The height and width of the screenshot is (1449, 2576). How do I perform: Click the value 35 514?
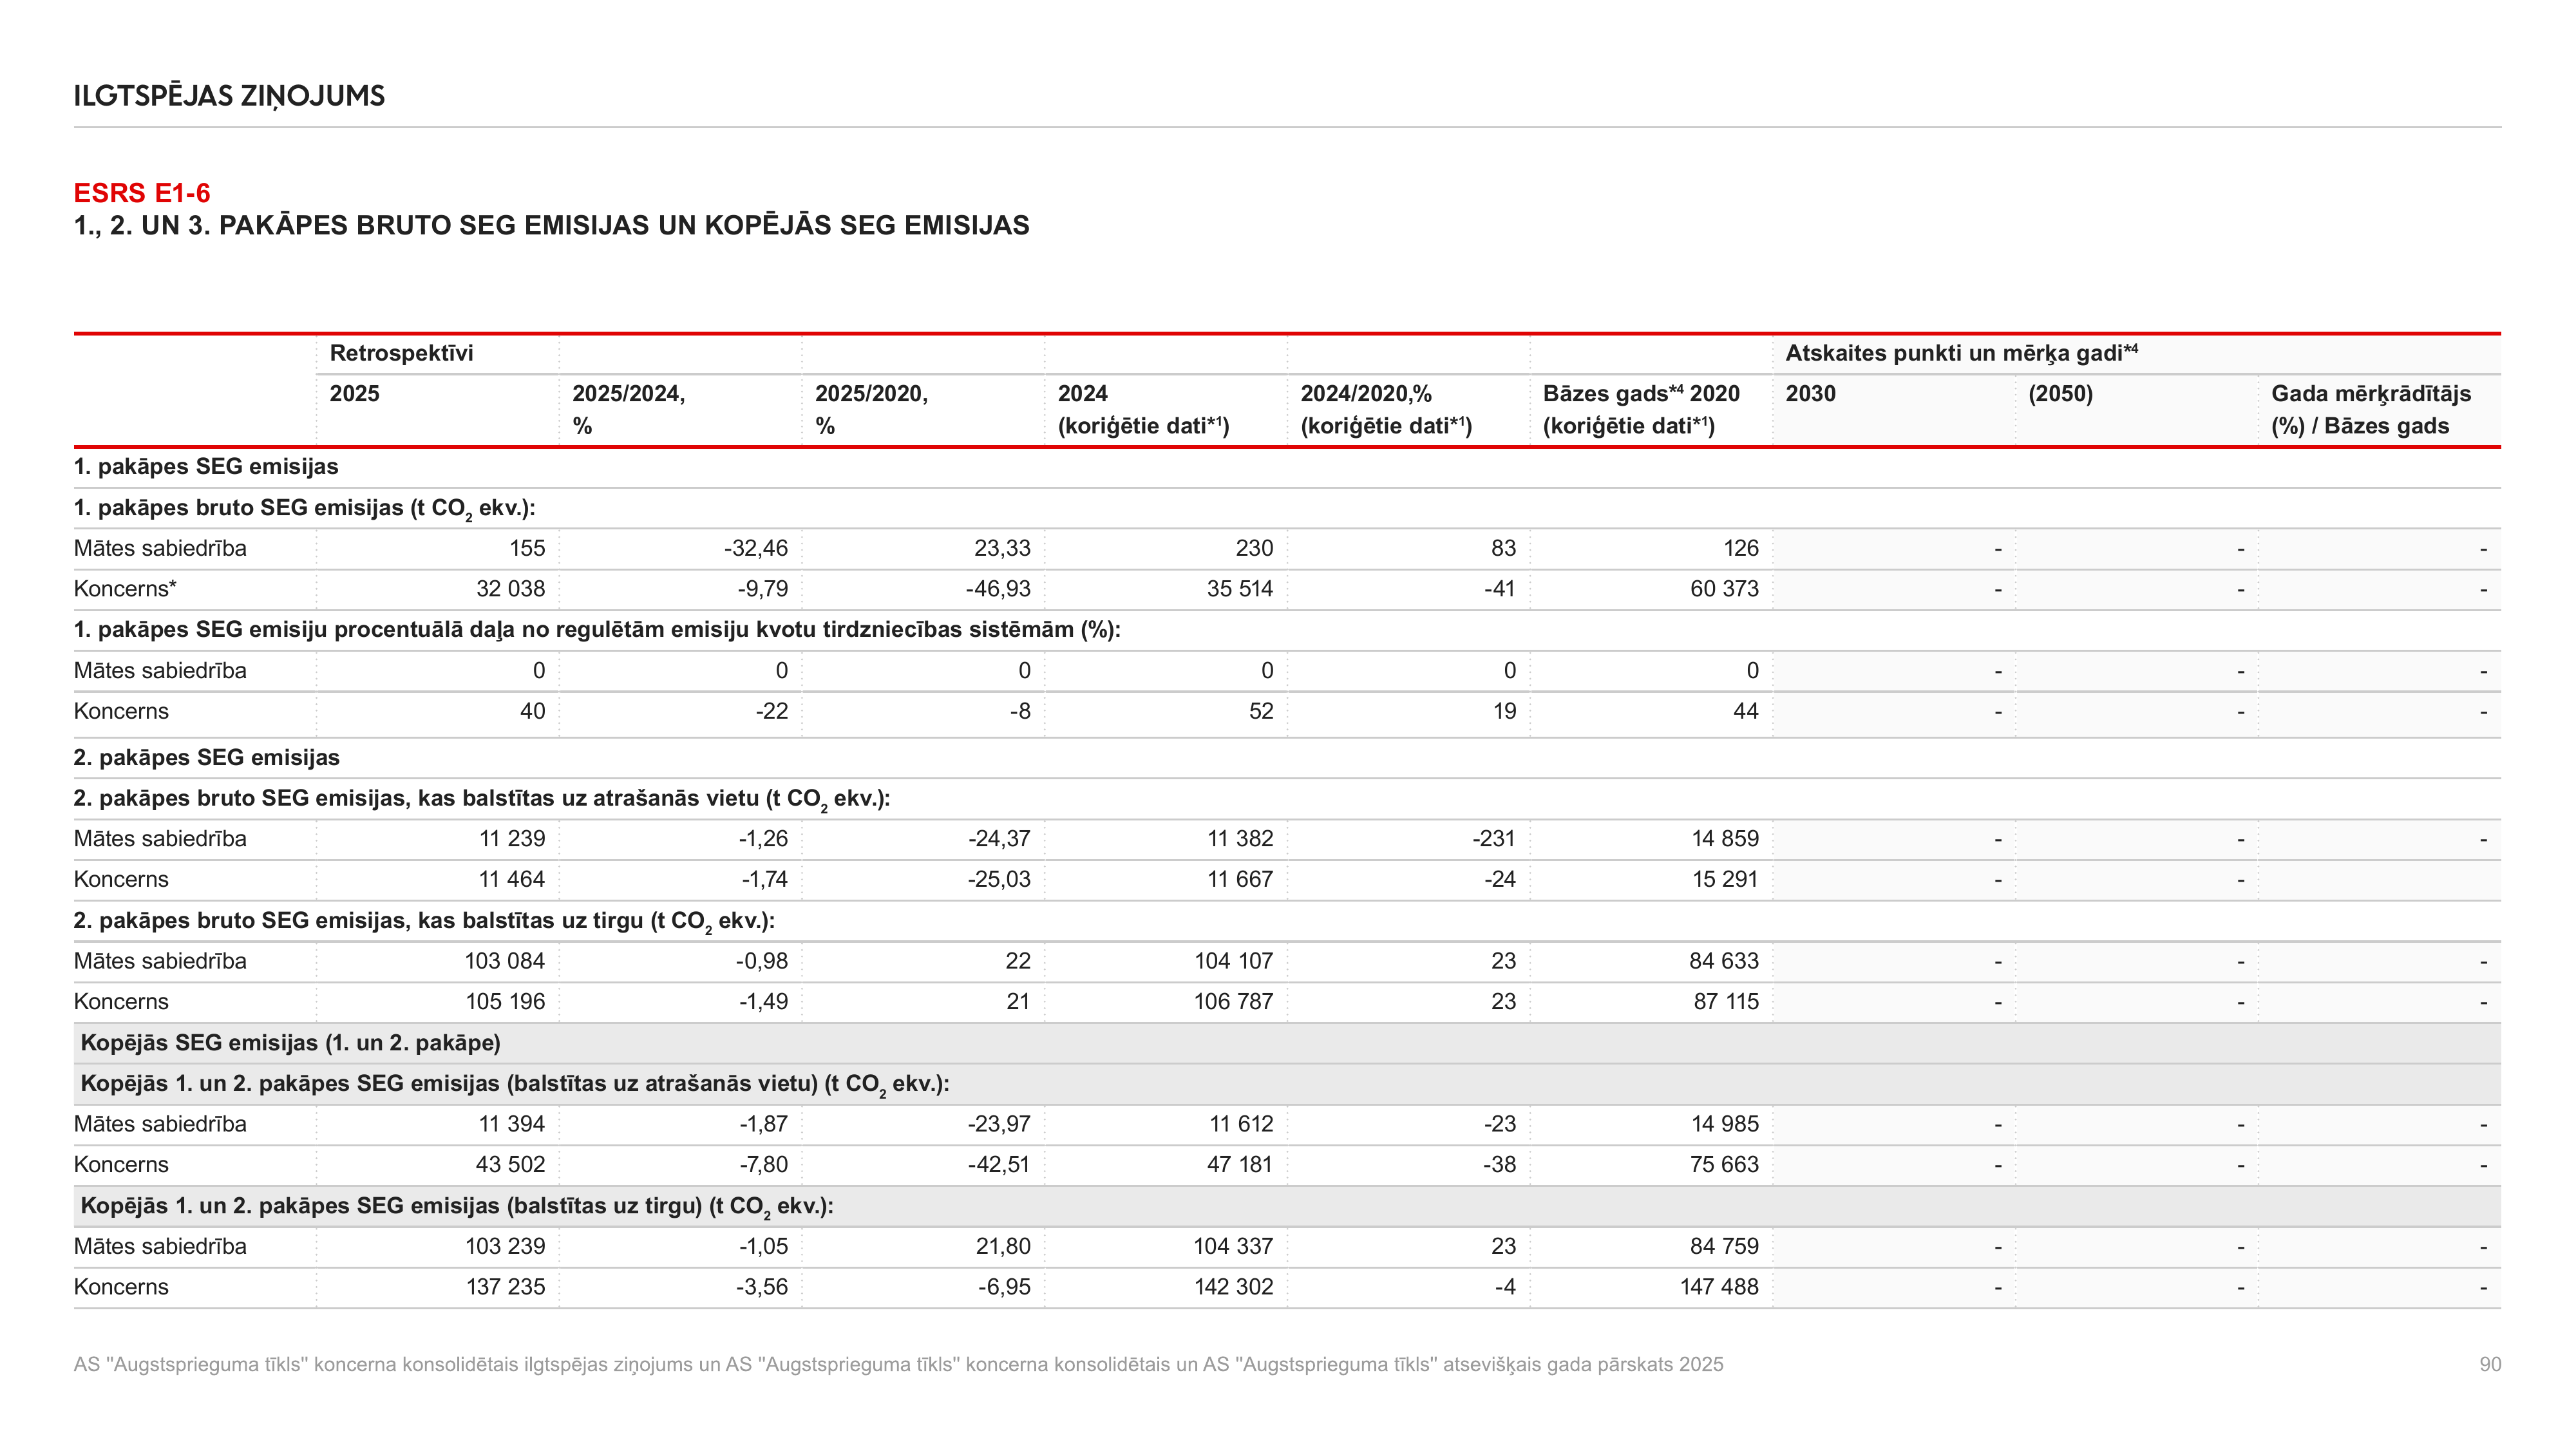1239,589
